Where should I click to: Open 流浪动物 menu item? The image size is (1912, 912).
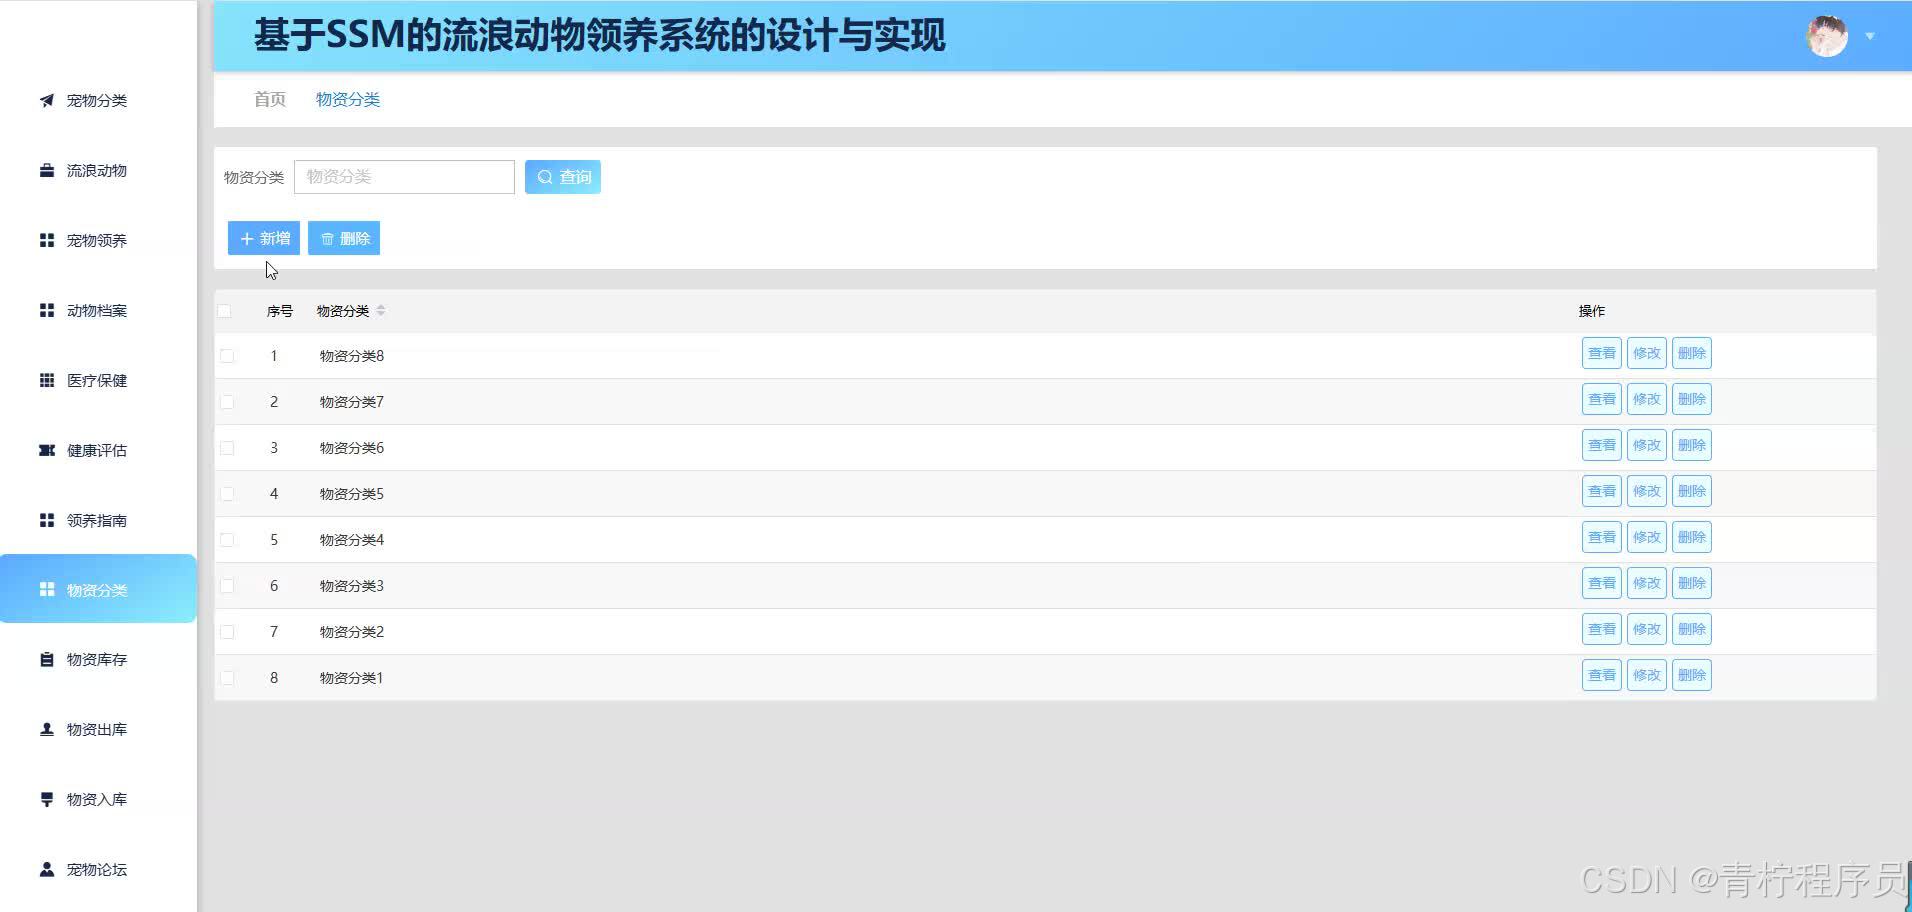pyautogui.click(x=98, y=170)
